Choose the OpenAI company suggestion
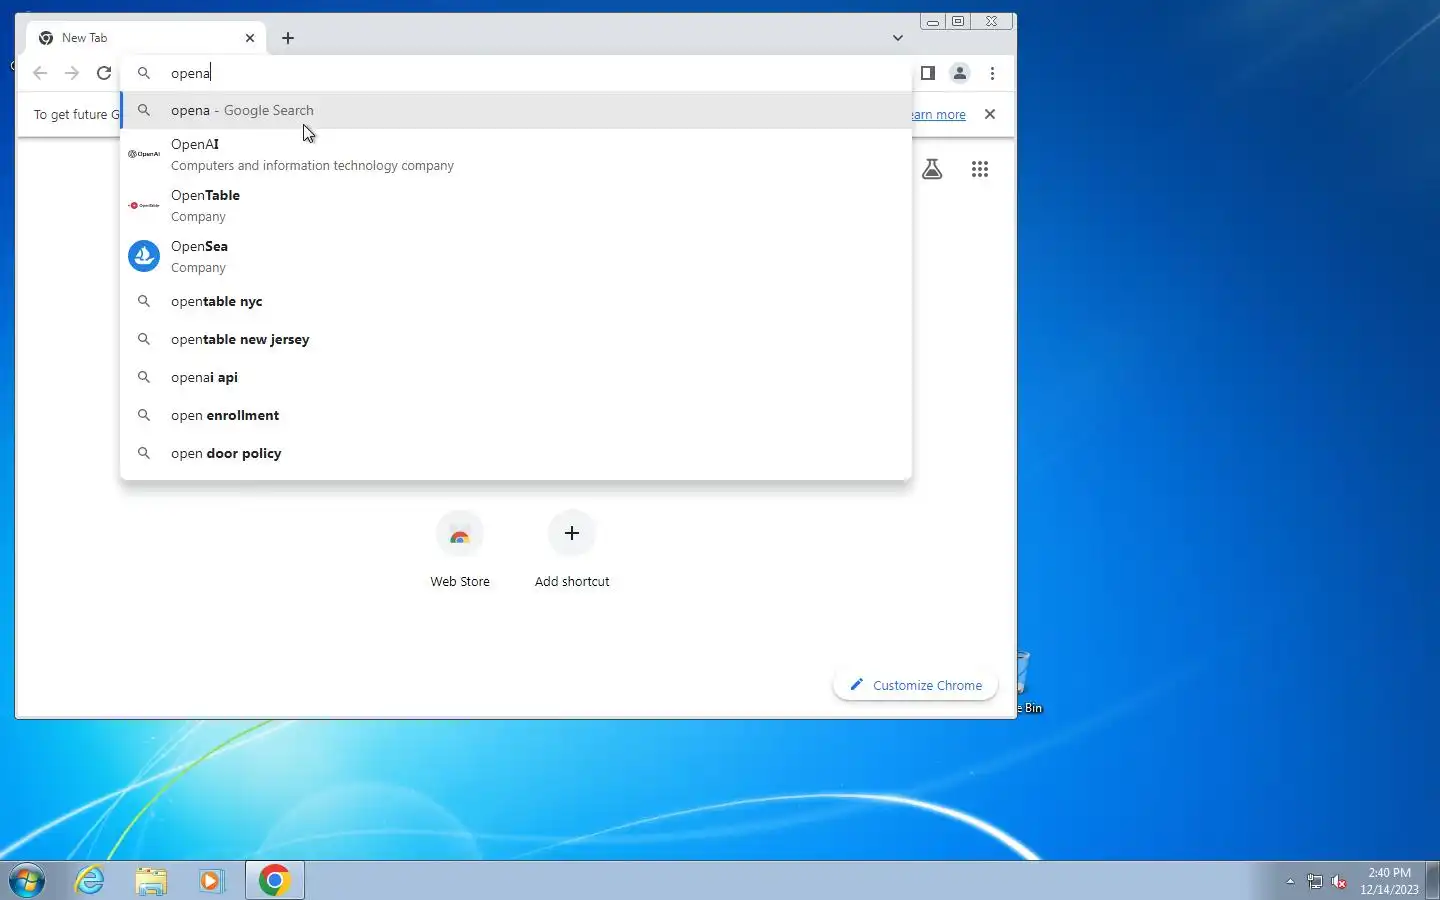Screen dimensions: 1440x900 pos(516,154)
